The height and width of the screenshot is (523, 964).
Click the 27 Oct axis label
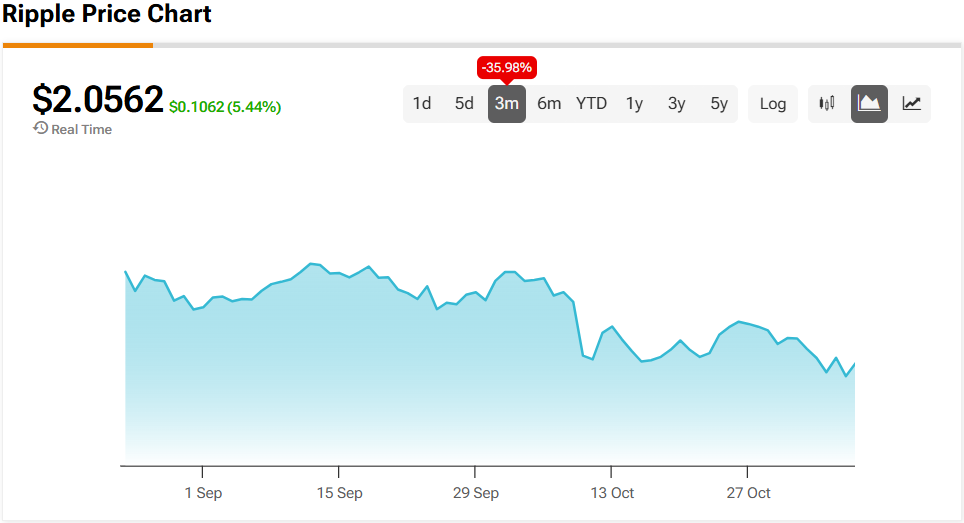coord(747,493)
